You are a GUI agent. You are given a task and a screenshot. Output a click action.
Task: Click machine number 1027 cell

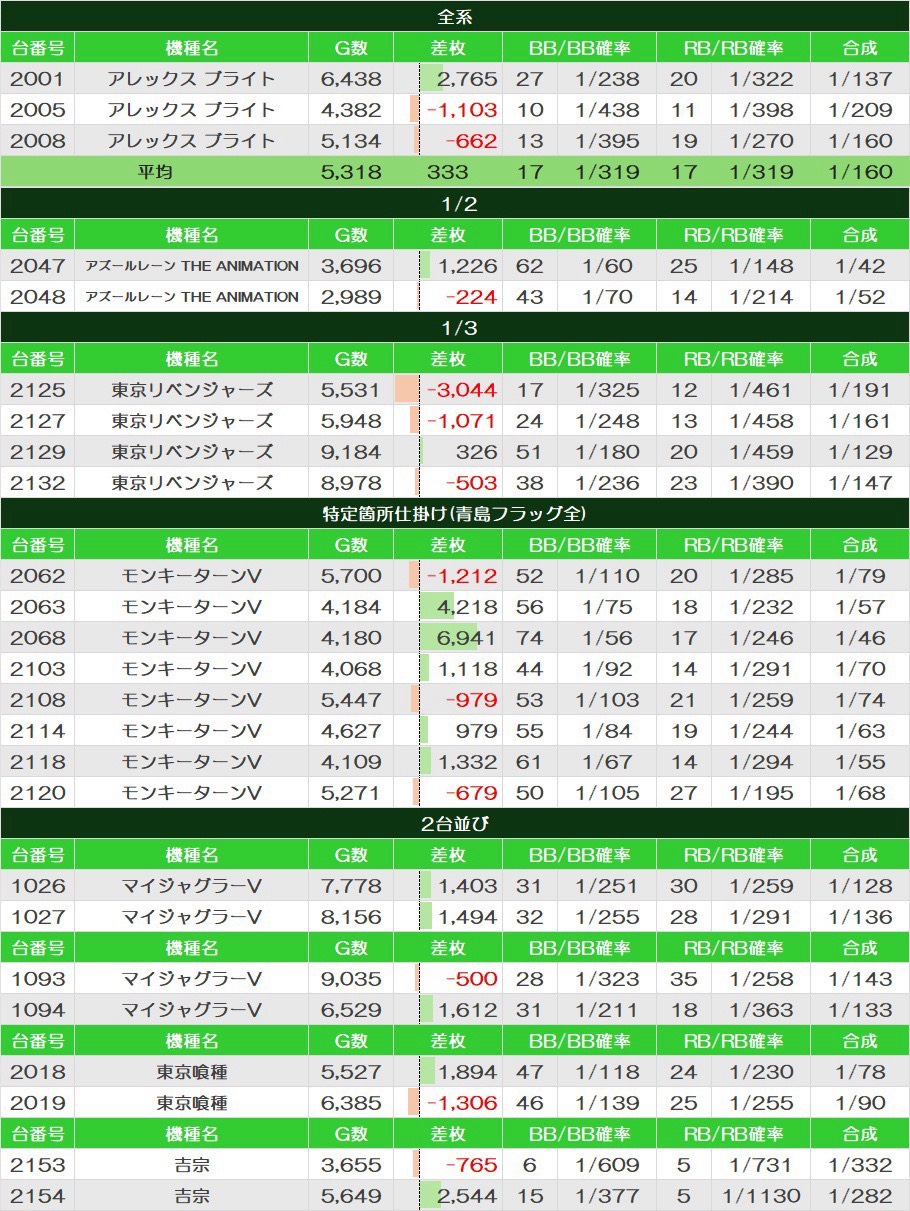point(37,916)
